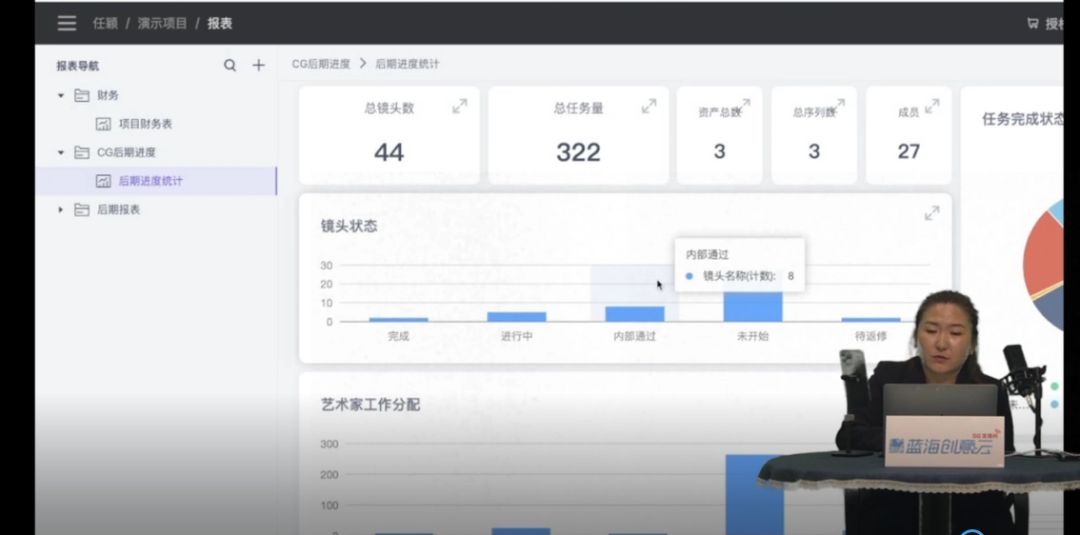Click the 后期报表 folder icon

point(82,209)
